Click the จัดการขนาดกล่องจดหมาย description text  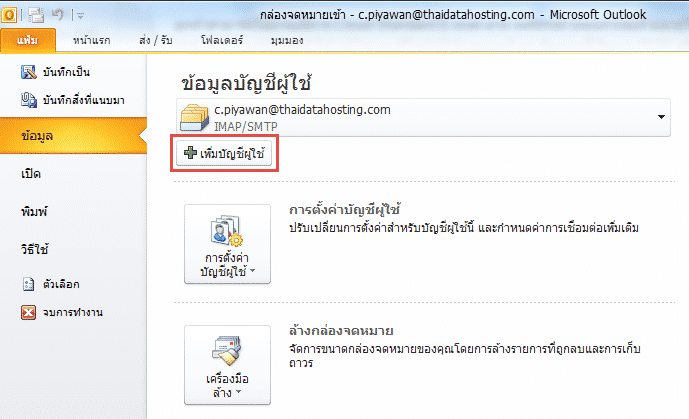pyautogui.click(x=465, y=356)
